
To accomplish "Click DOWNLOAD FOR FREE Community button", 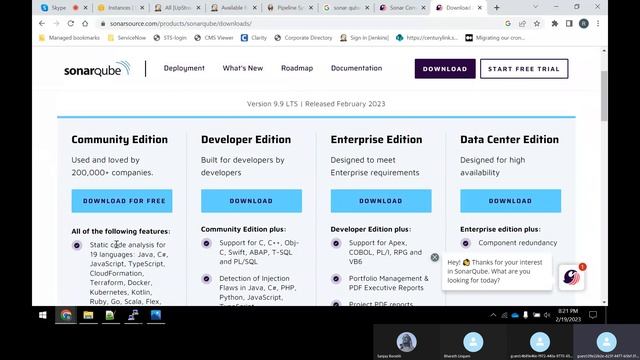I will pyautogui.click(x=122, y=201).
